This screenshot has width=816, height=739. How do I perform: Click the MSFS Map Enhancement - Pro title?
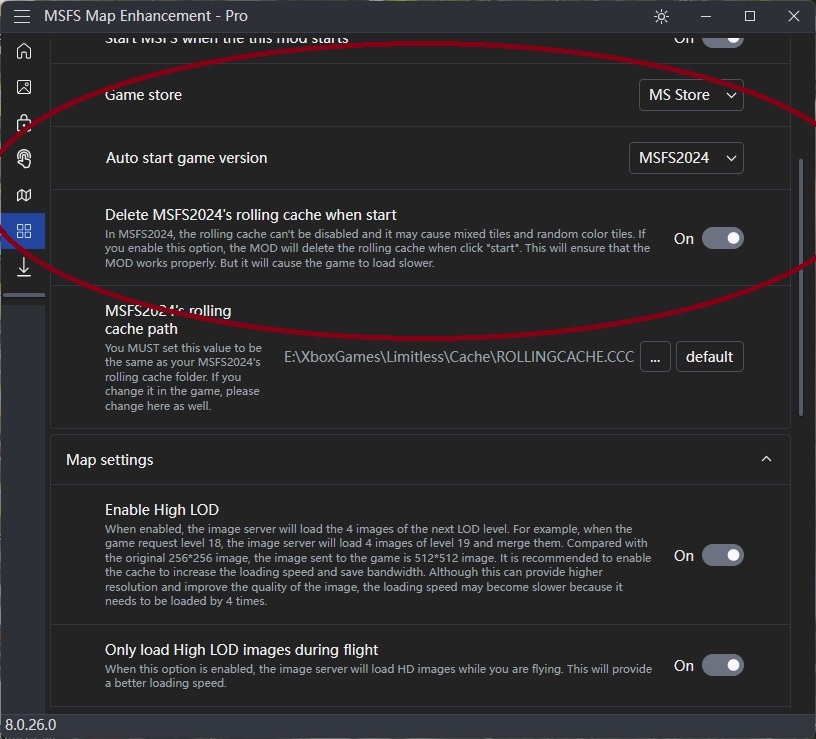point(146,16)
